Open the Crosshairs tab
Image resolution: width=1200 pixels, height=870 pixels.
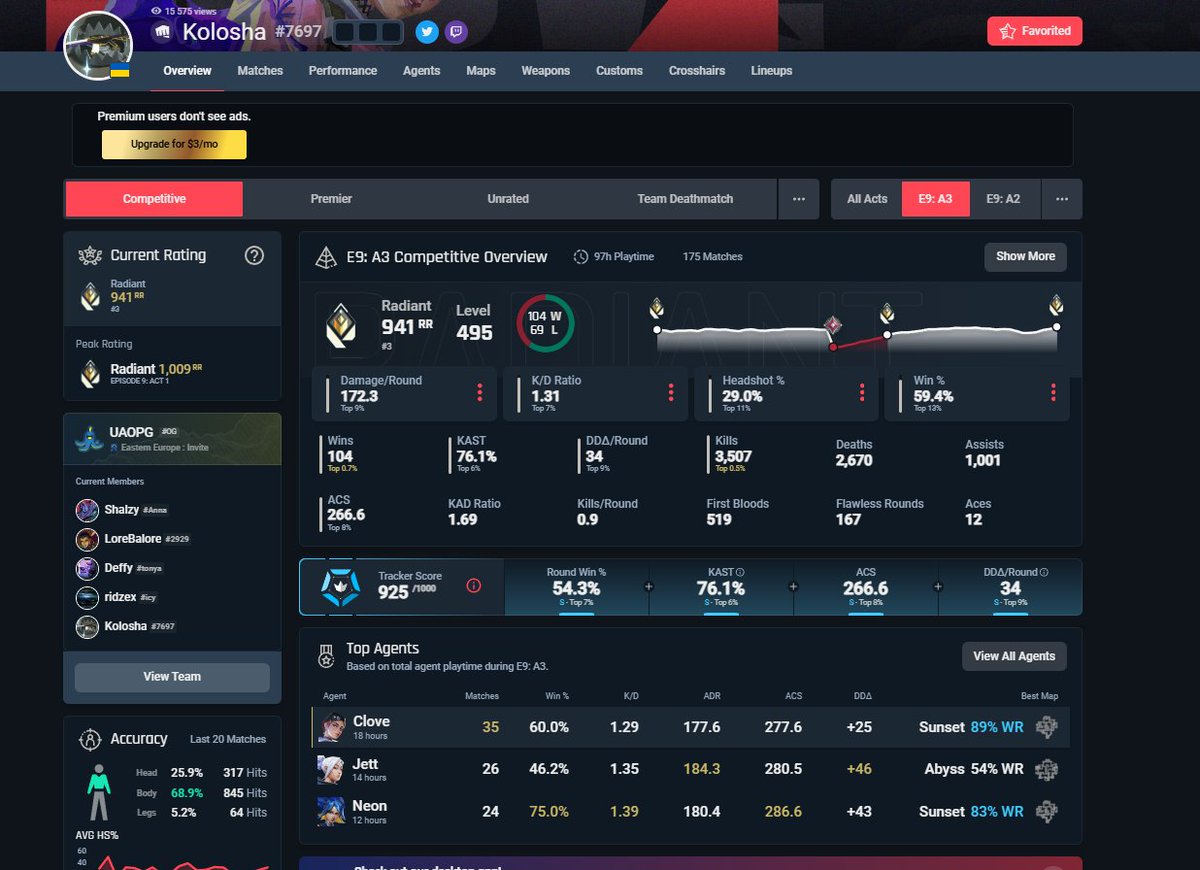(x=697, y=71)
